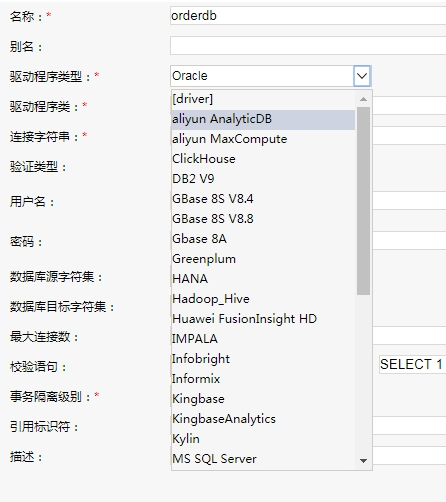Select GBase 8S V8.8 option
Image resolution: width=446 pixels, height=502 pixels.
[x=263, y=219]
